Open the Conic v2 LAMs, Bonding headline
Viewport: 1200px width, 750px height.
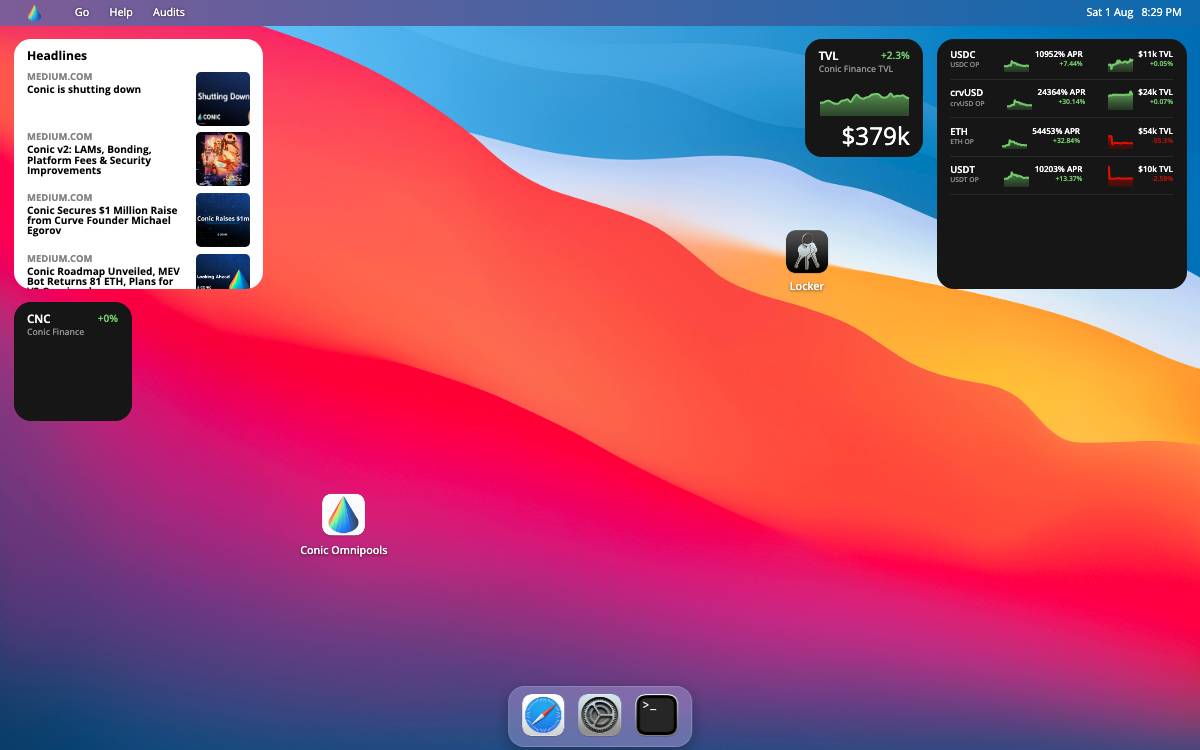(89, 160)
